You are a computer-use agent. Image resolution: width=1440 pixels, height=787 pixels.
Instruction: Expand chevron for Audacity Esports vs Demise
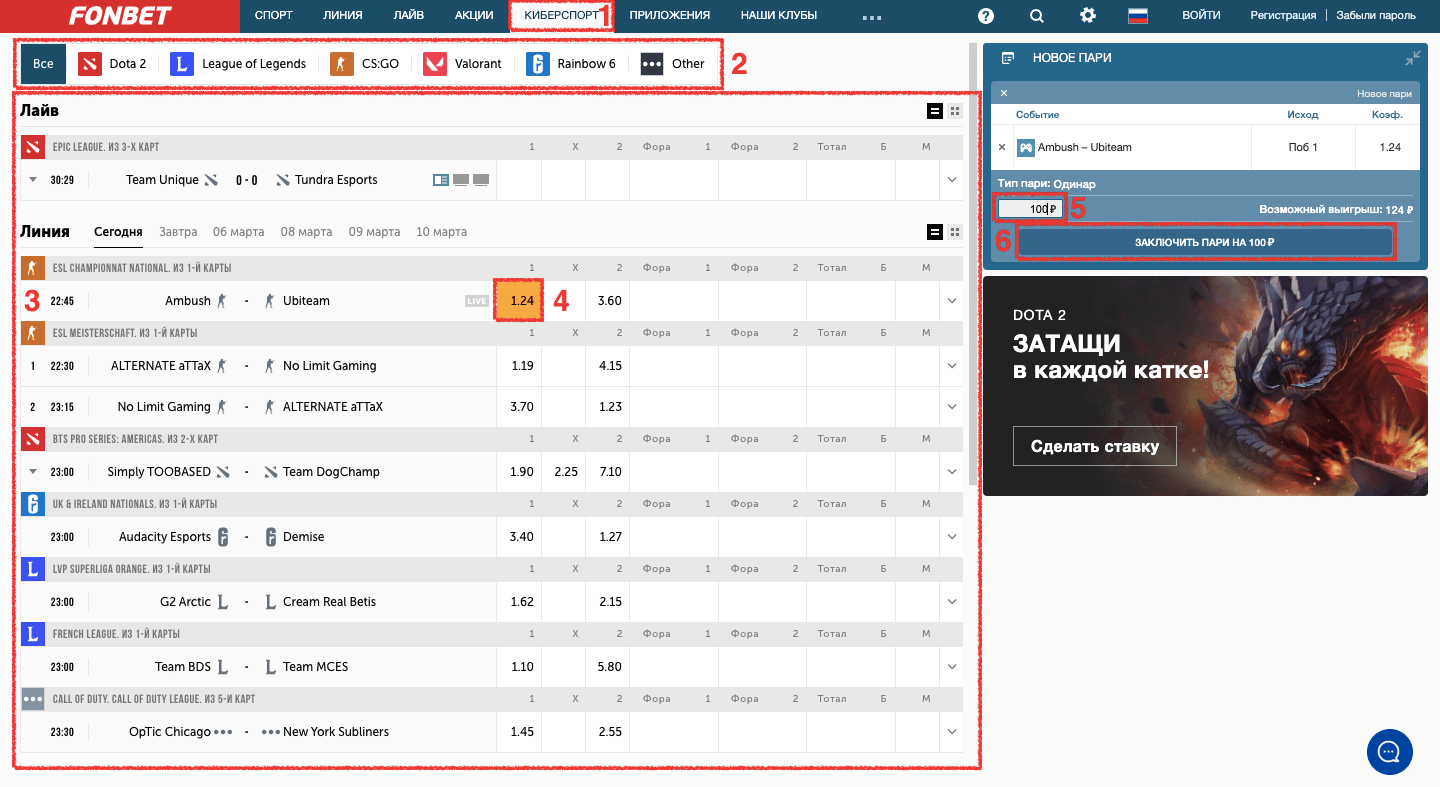pos(951,537)
